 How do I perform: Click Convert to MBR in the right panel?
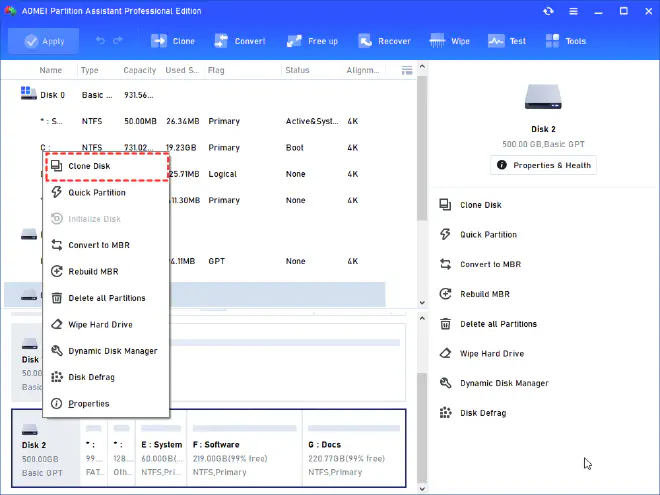pos(490,264)
